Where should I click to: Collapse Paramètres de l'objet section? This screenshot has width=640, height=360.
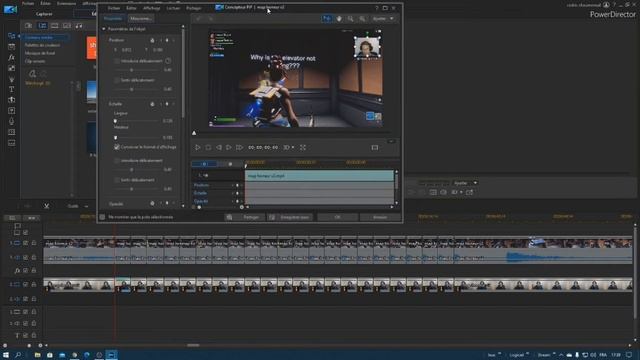tap(104, 29)
